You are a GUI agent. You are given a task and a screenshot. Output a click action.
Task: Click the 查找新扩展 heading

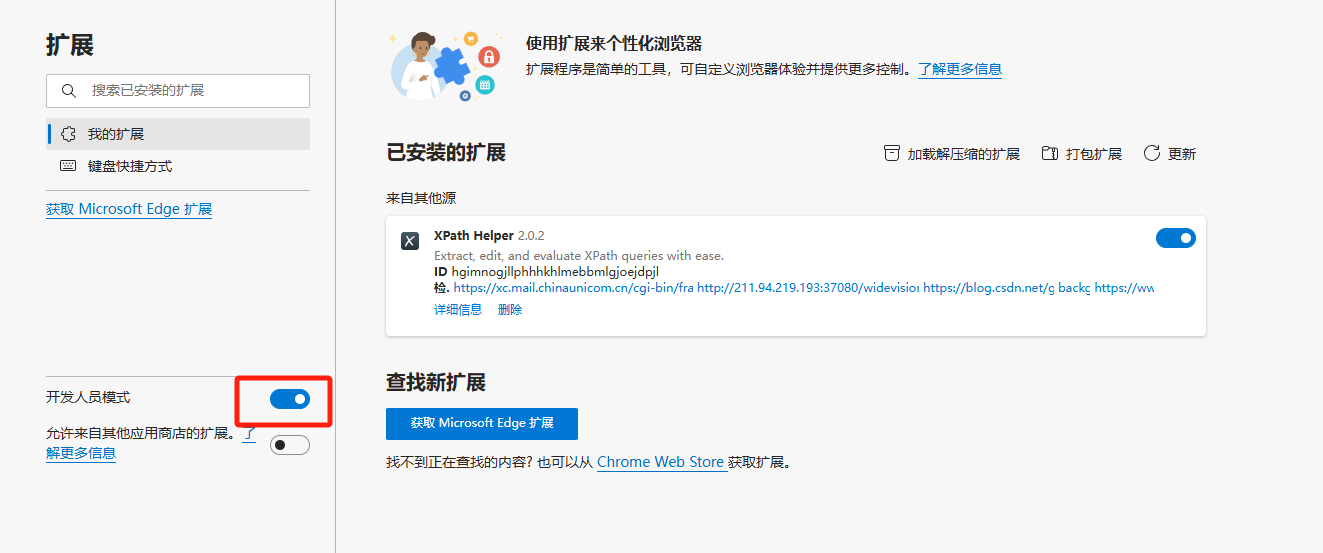coord(436,383)
